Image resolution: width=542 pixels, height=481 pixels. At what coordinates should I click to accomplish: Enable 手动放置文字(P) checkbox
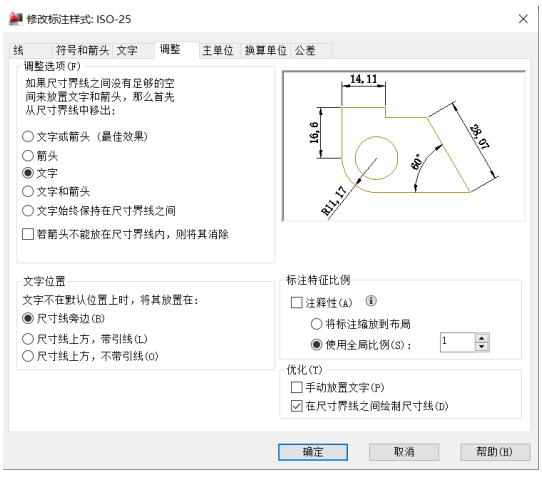click(297, 387)
